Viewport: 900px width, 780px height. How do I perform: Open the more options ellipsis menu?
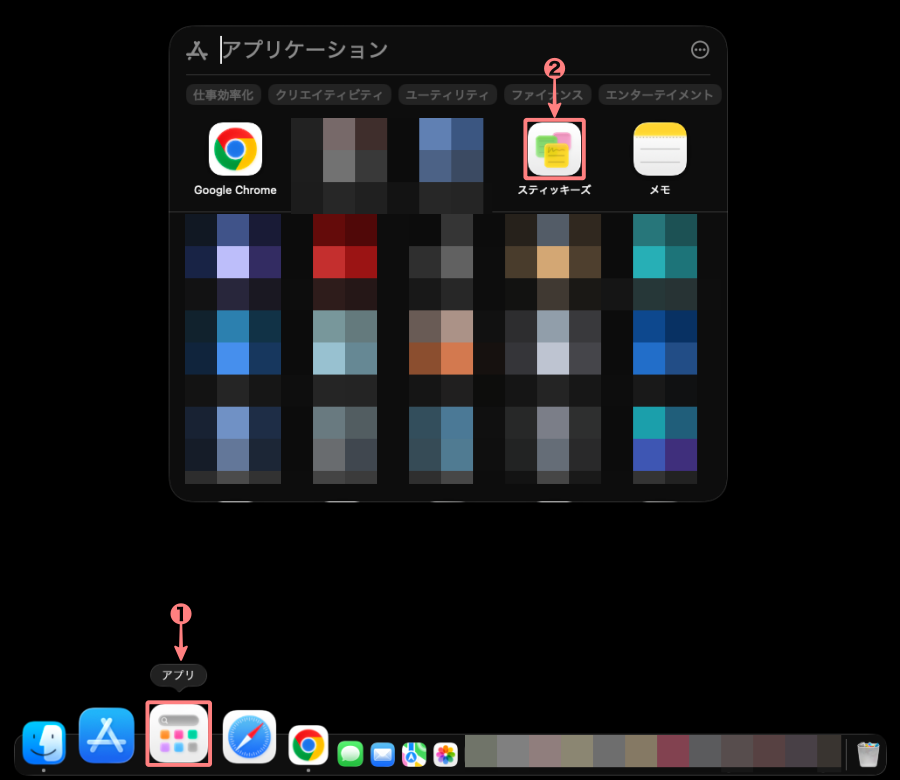pyautogui.click(x=700, y=50)
